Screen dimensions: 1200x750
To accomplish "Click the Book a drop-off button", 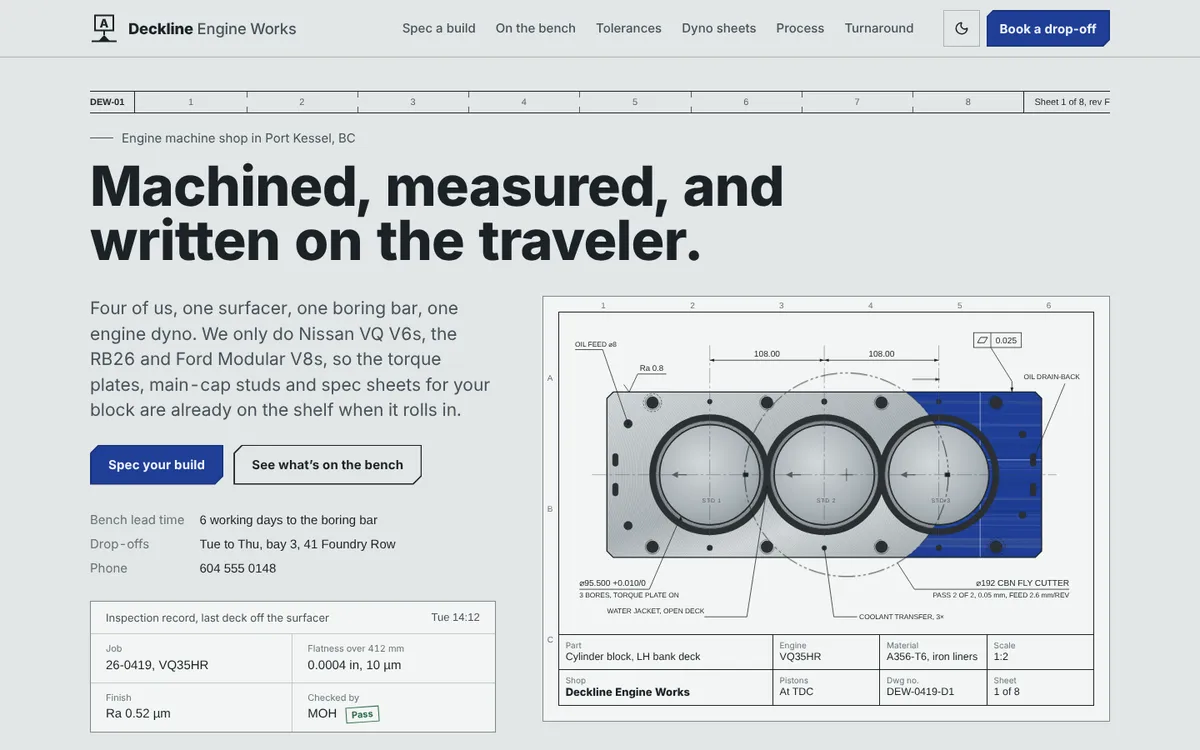I will (1048, 28).
